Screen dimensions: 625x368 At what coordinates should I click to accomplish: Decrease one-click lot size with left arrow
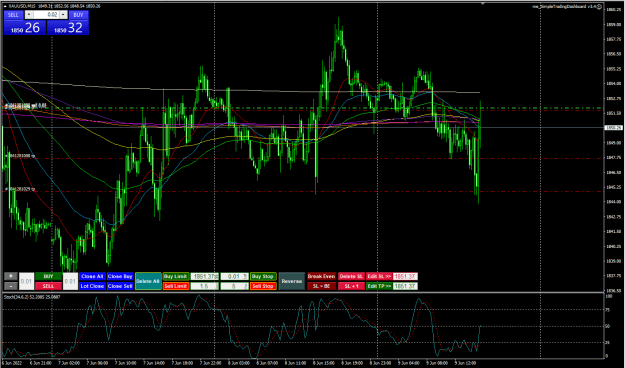coord(29,15)
